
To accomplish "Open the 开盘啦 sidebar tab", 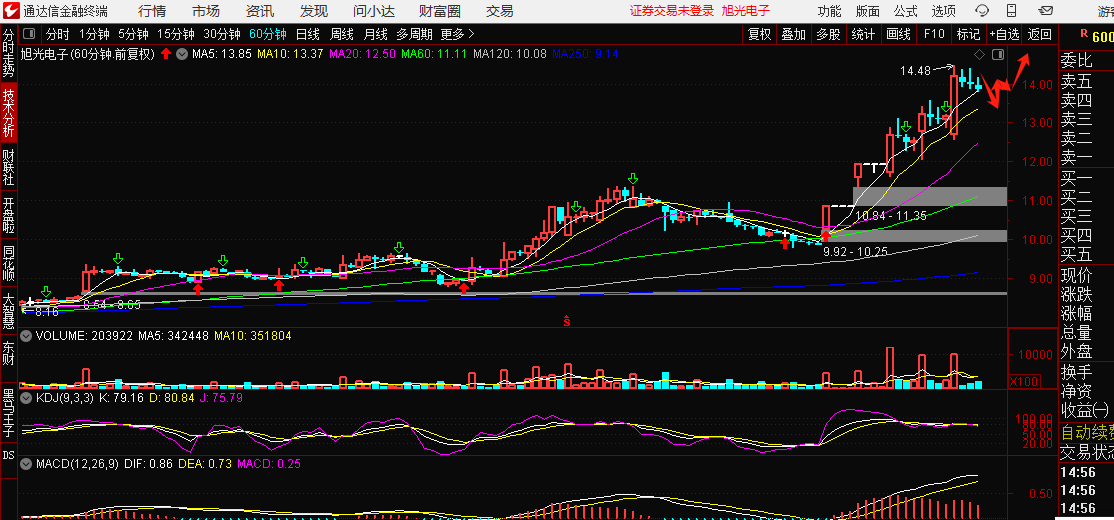I will [x=9, y=215].
